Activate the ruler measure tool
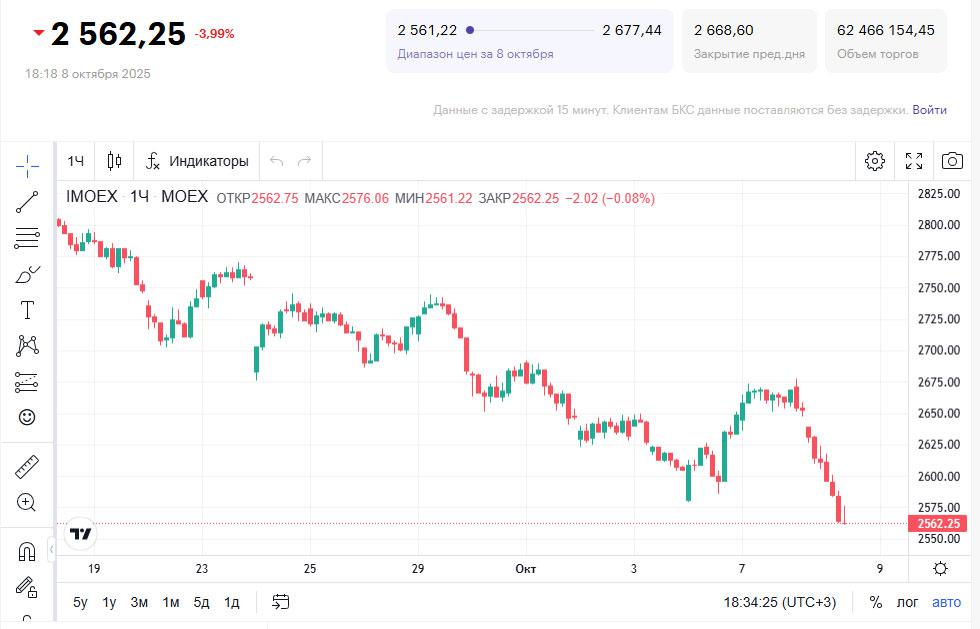Screen dimensions: 980x629 27,466
